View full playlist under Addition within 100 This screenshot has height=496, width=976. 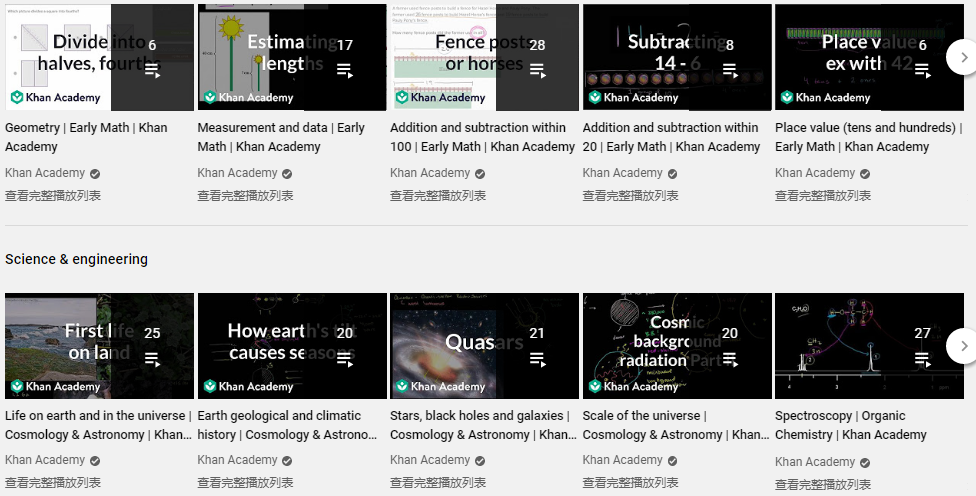[438, 195]
